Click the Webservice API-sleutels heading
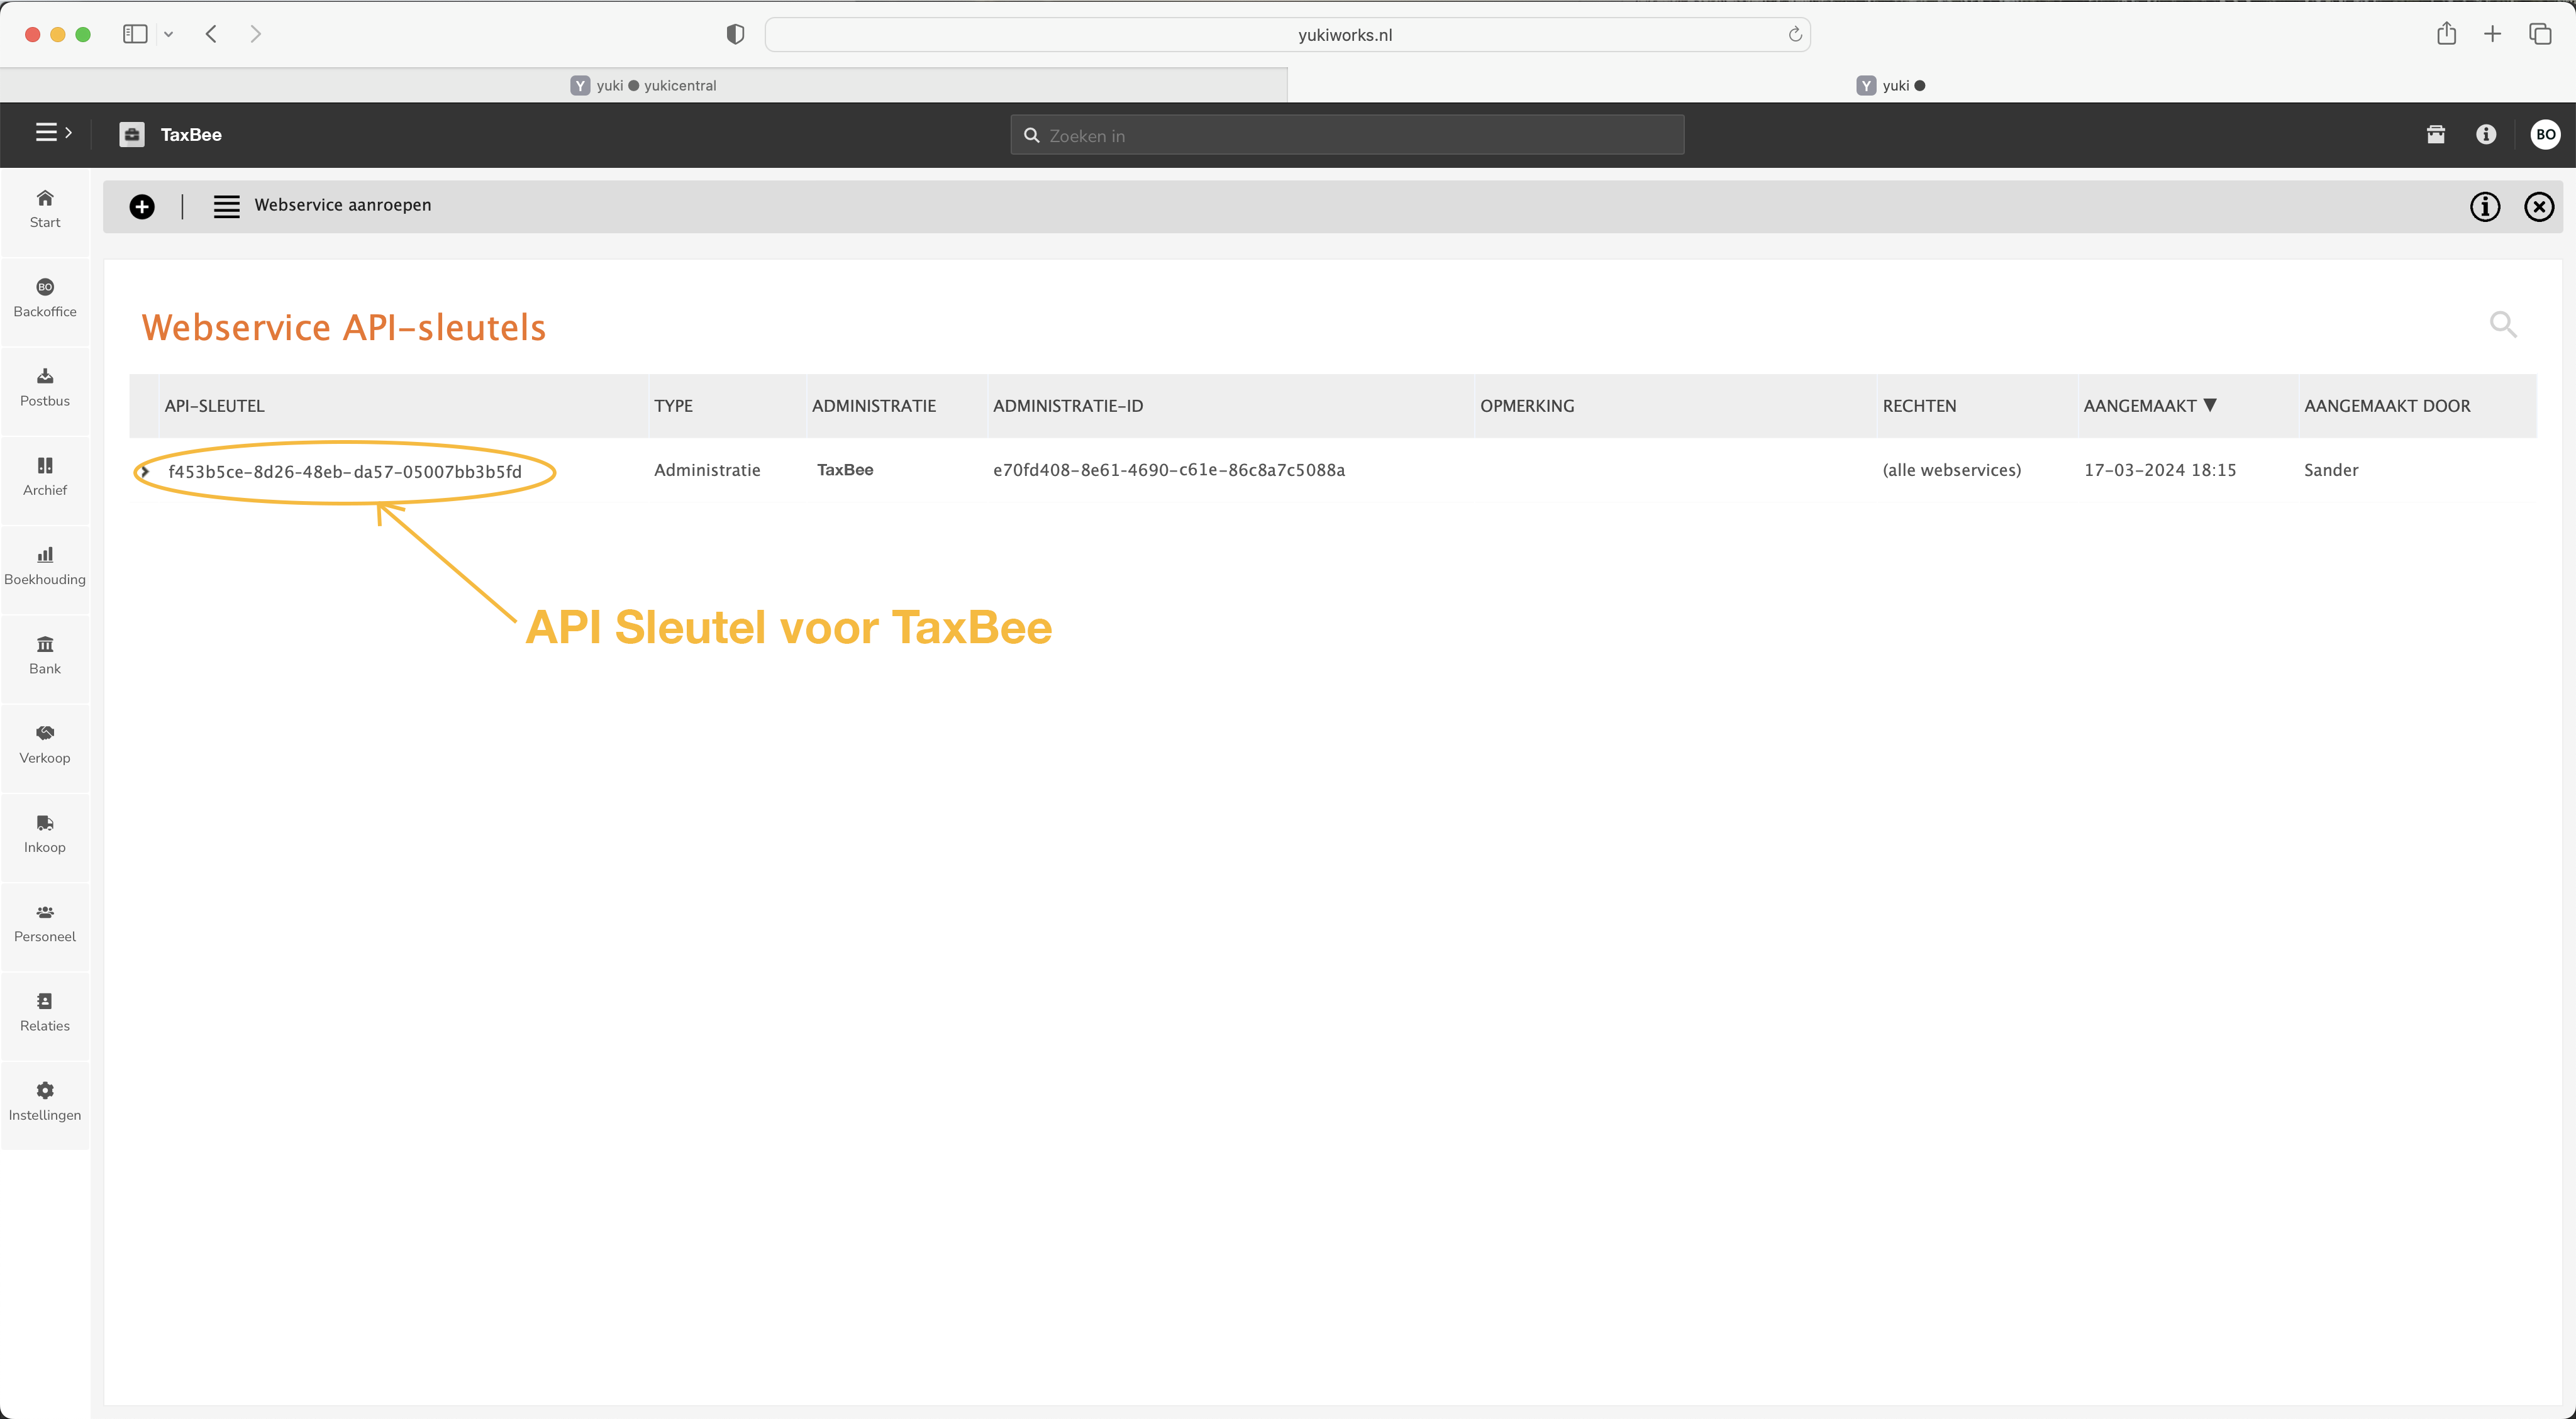 tap(344, 327)
